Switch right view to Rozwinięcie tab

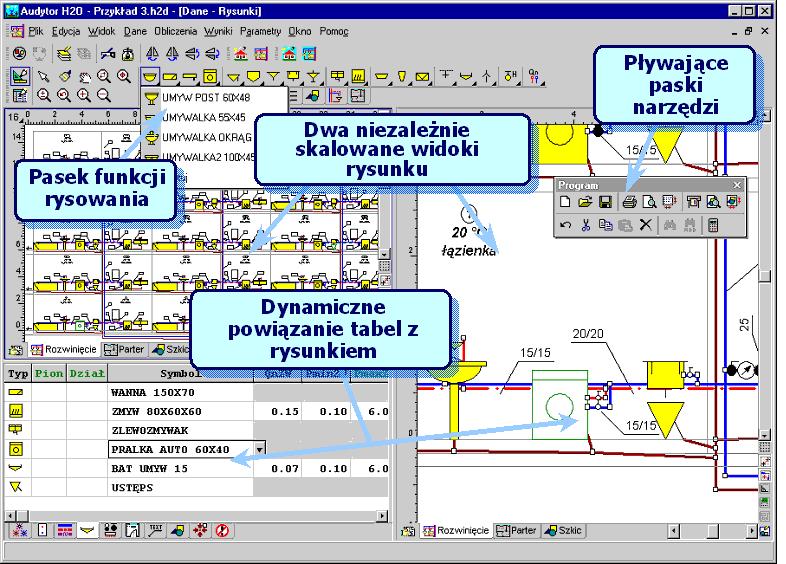pyautogui.click(x=456, y=530)
